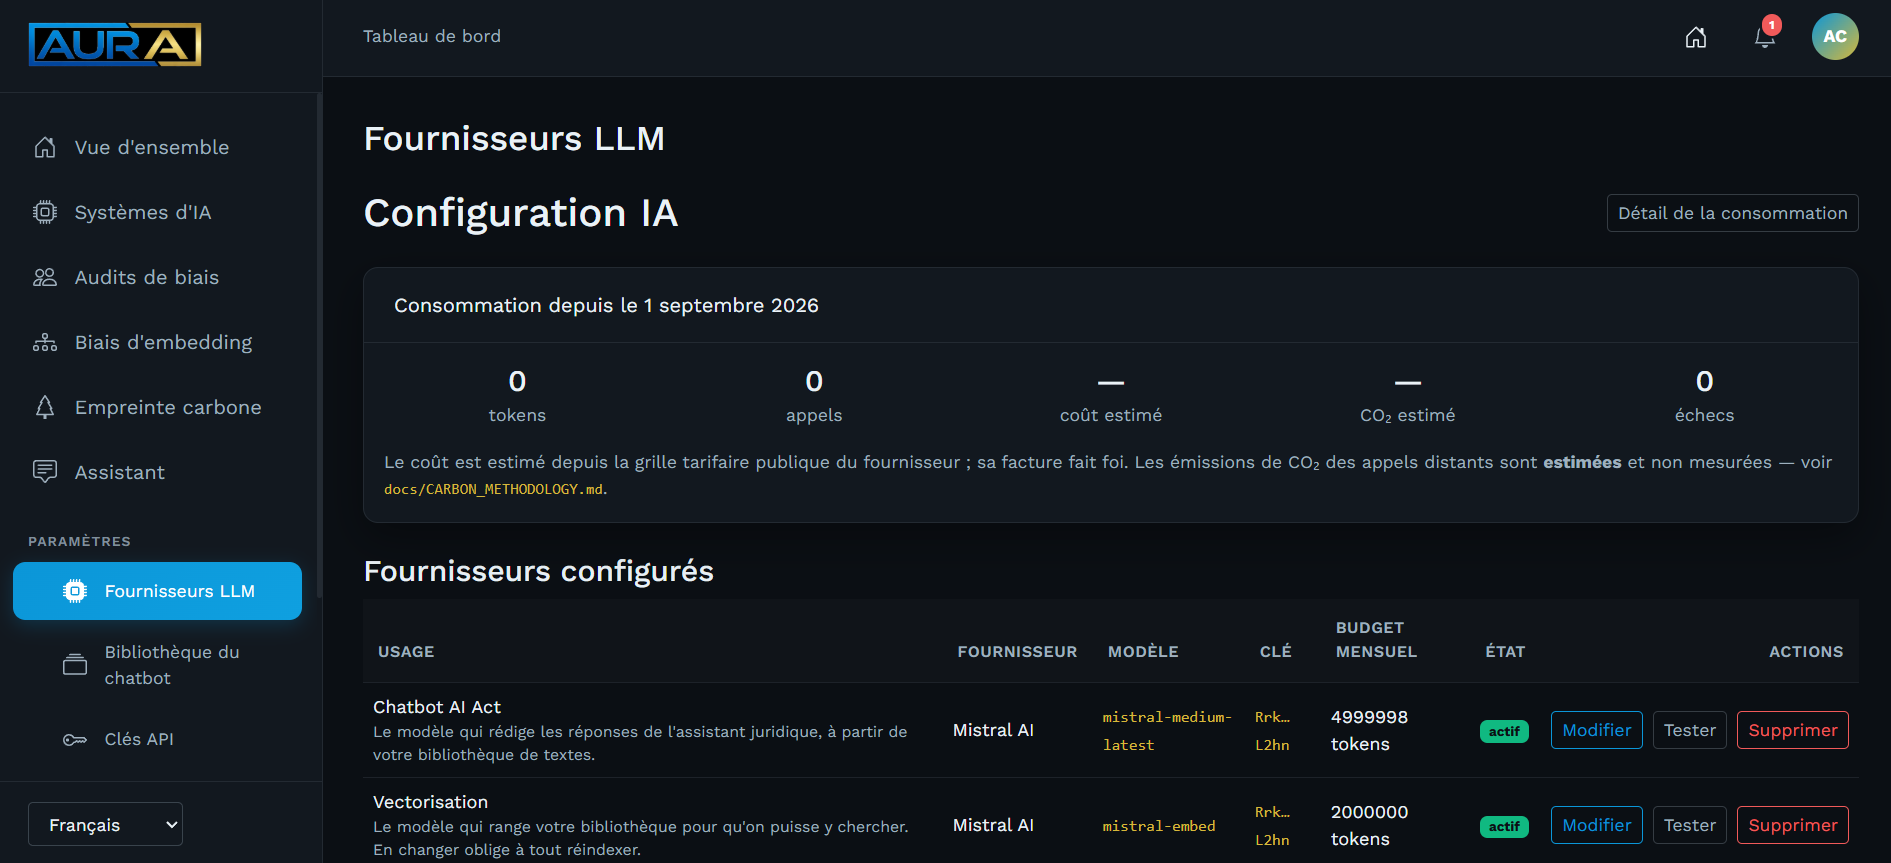Click the Tableau de bord breadcrumb
Screen dimensions: 1891x863
[x=432, y=36]
